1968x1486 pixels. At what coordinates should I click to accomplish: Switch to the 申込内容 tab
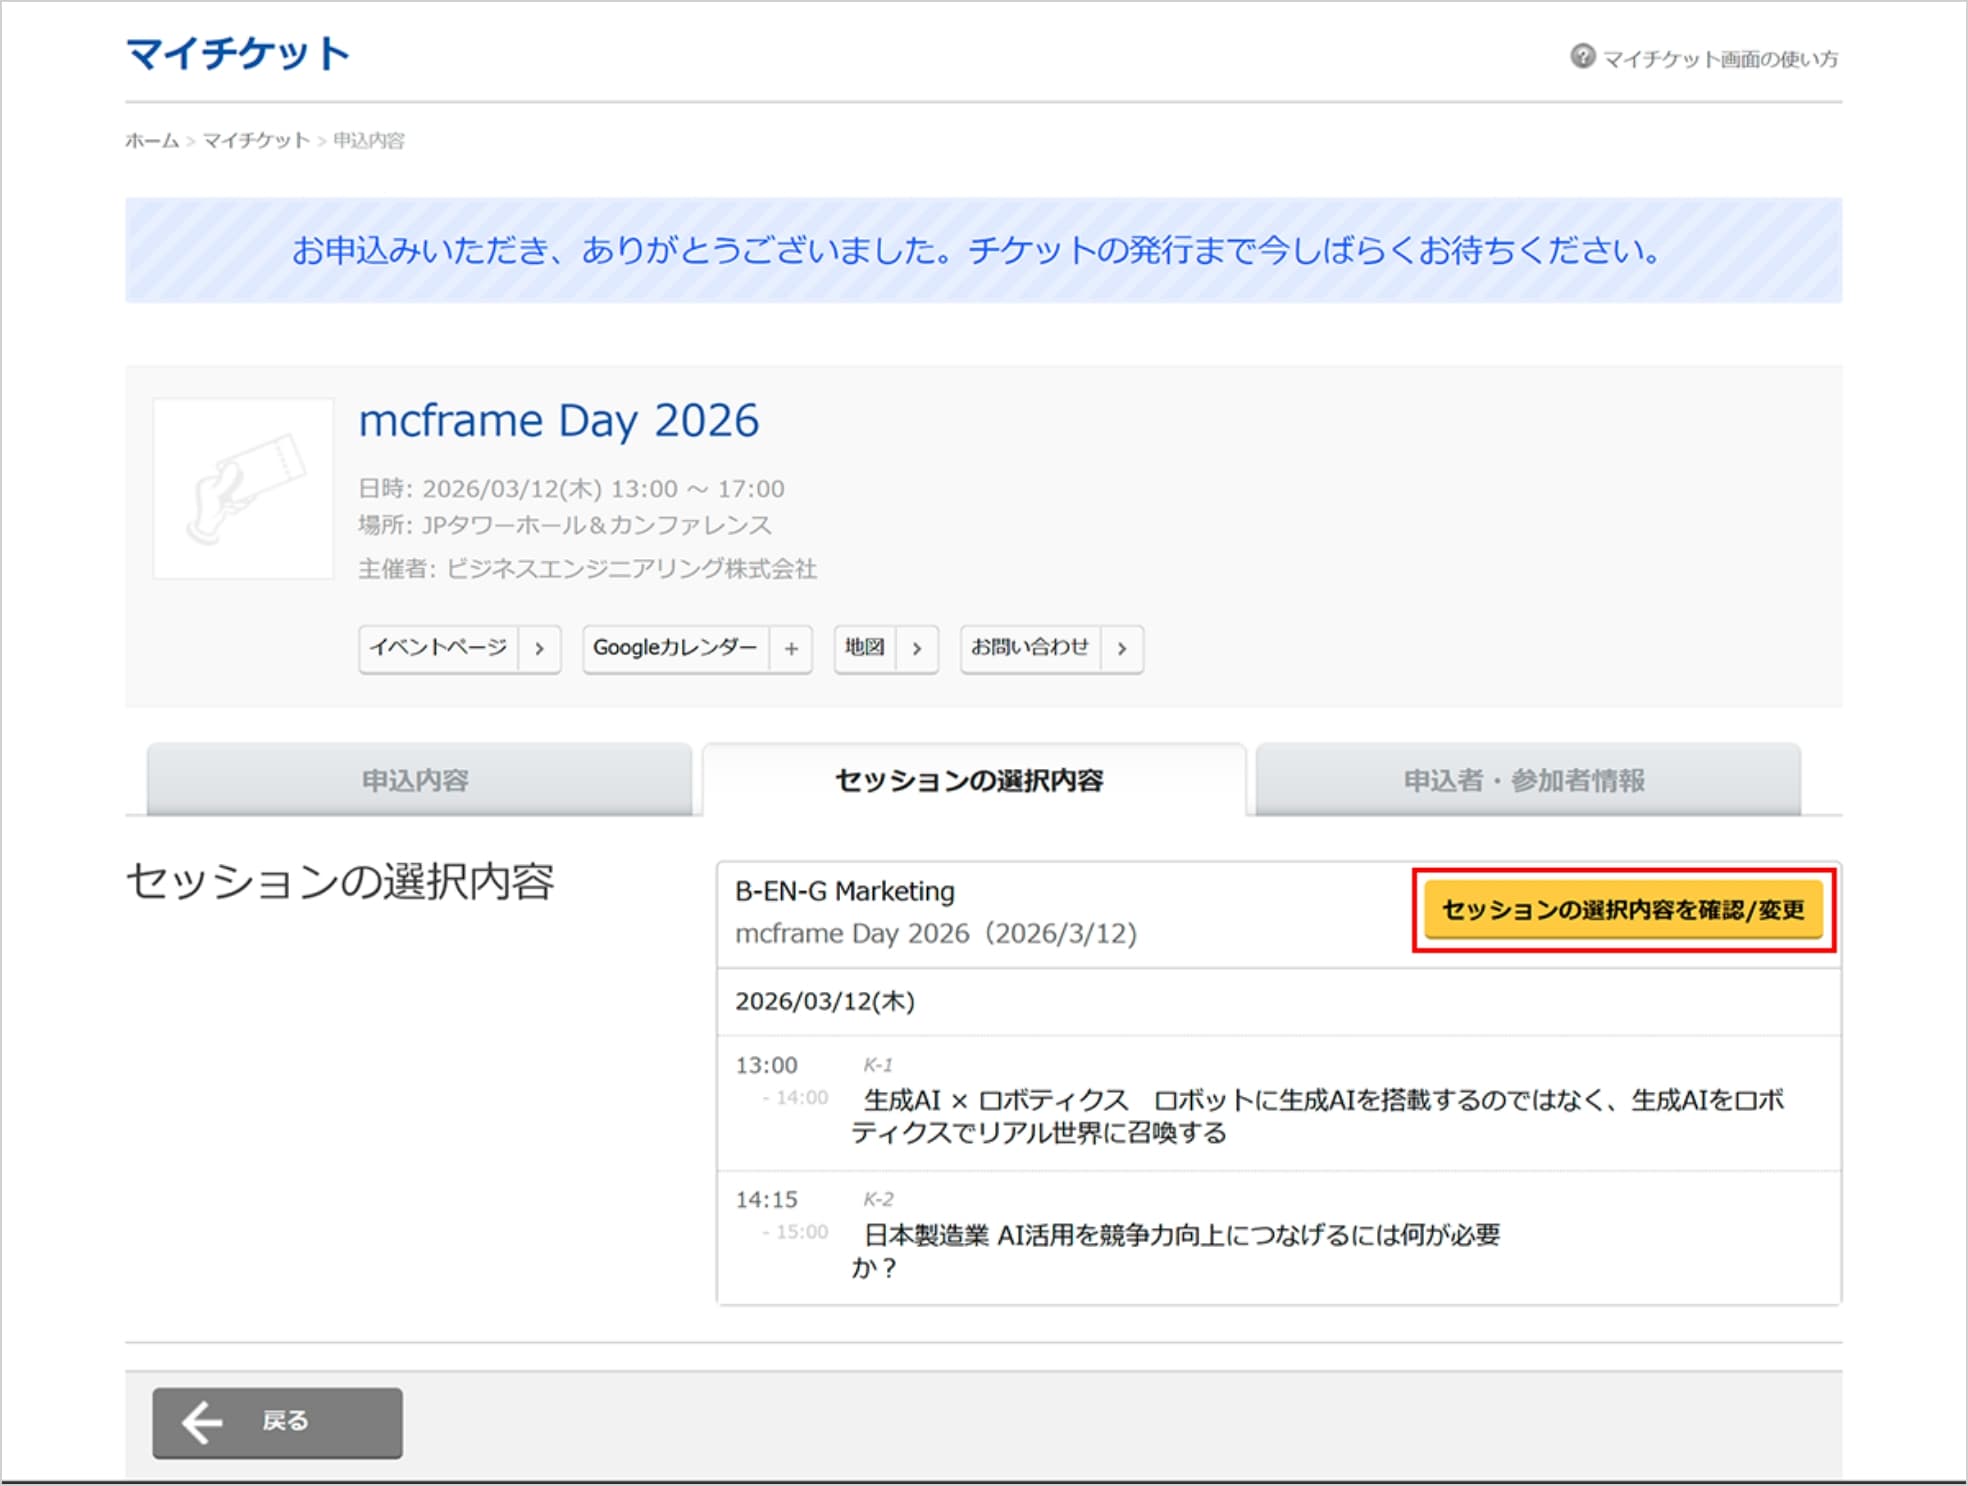coord(416,780)
